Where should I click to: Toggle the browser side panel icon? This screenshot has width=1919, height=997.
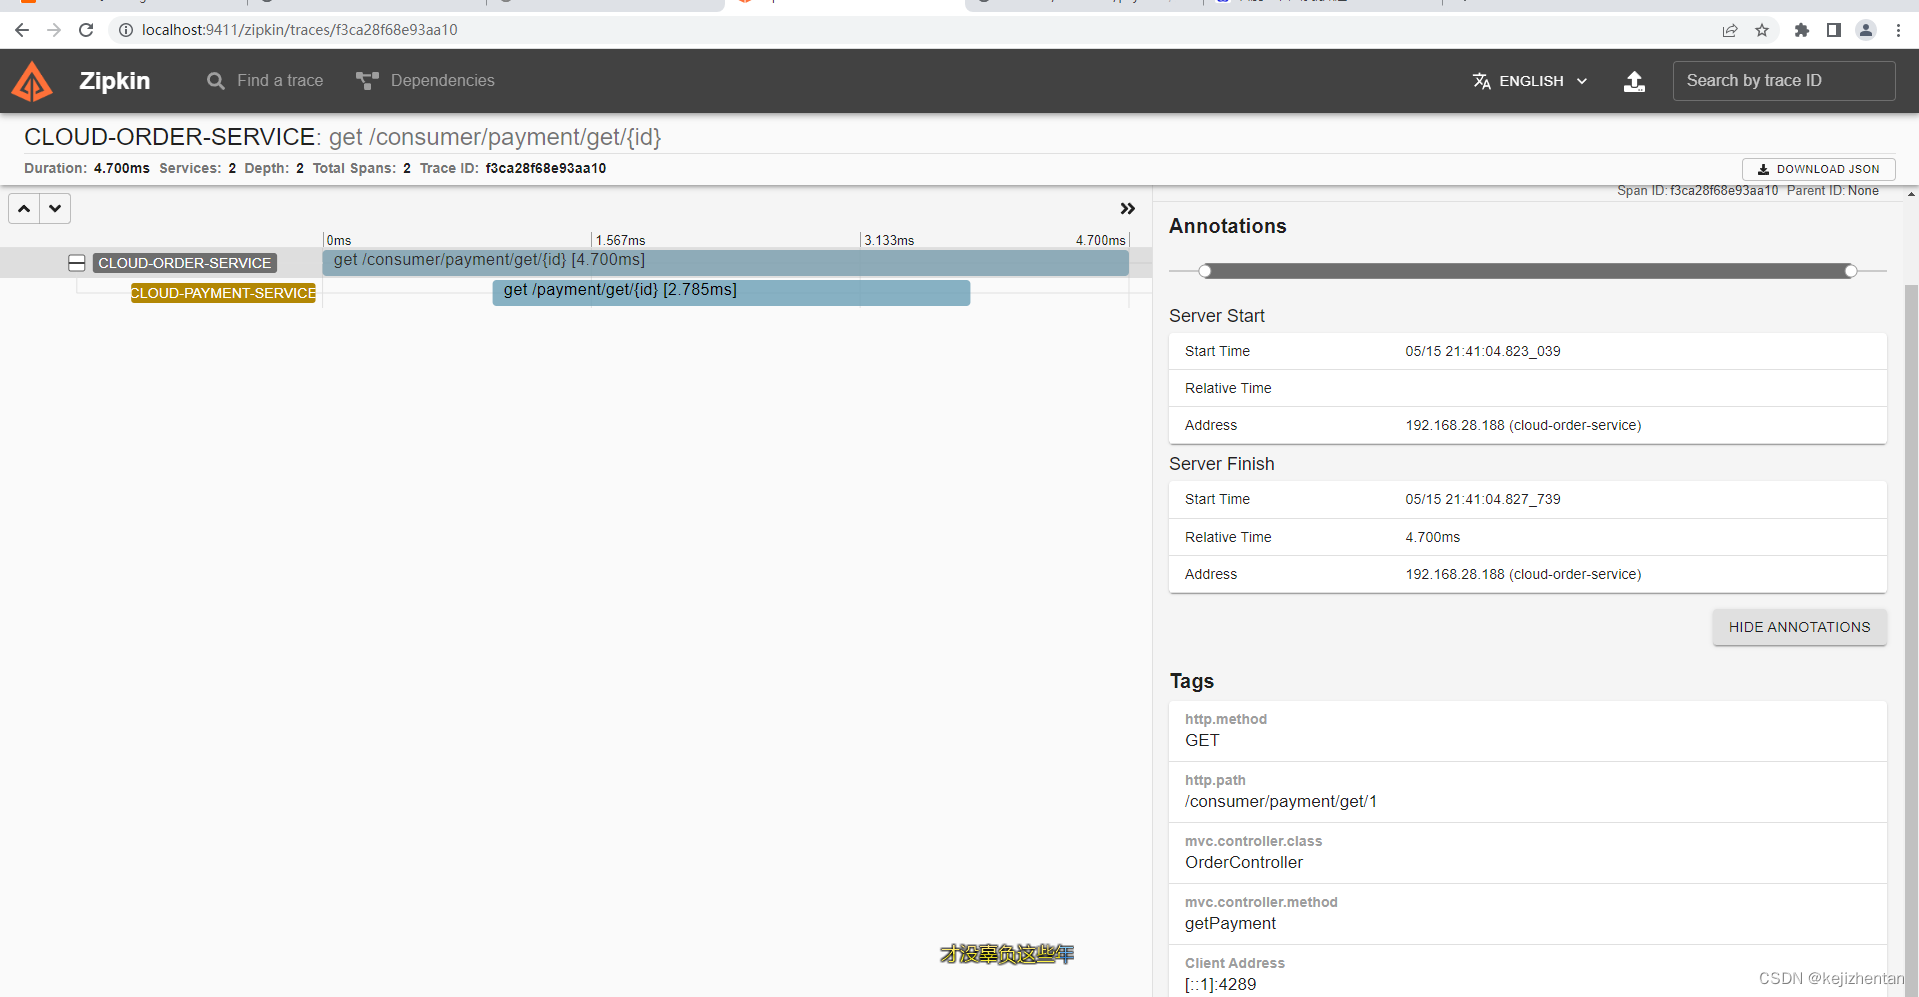1834,30
